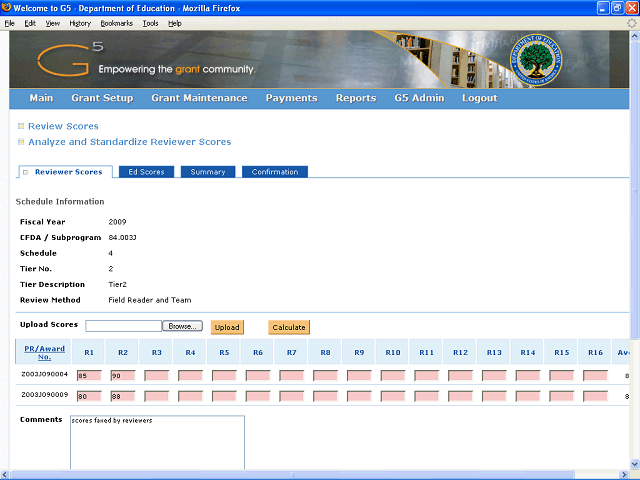Click the Firefox activity throbber icon

pos(631,23)
